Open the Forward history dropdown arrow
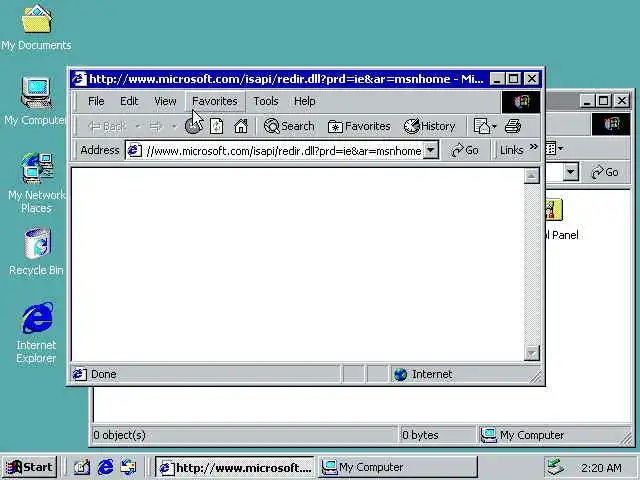This screenshot has height=480, width=640. click(174, 127)
